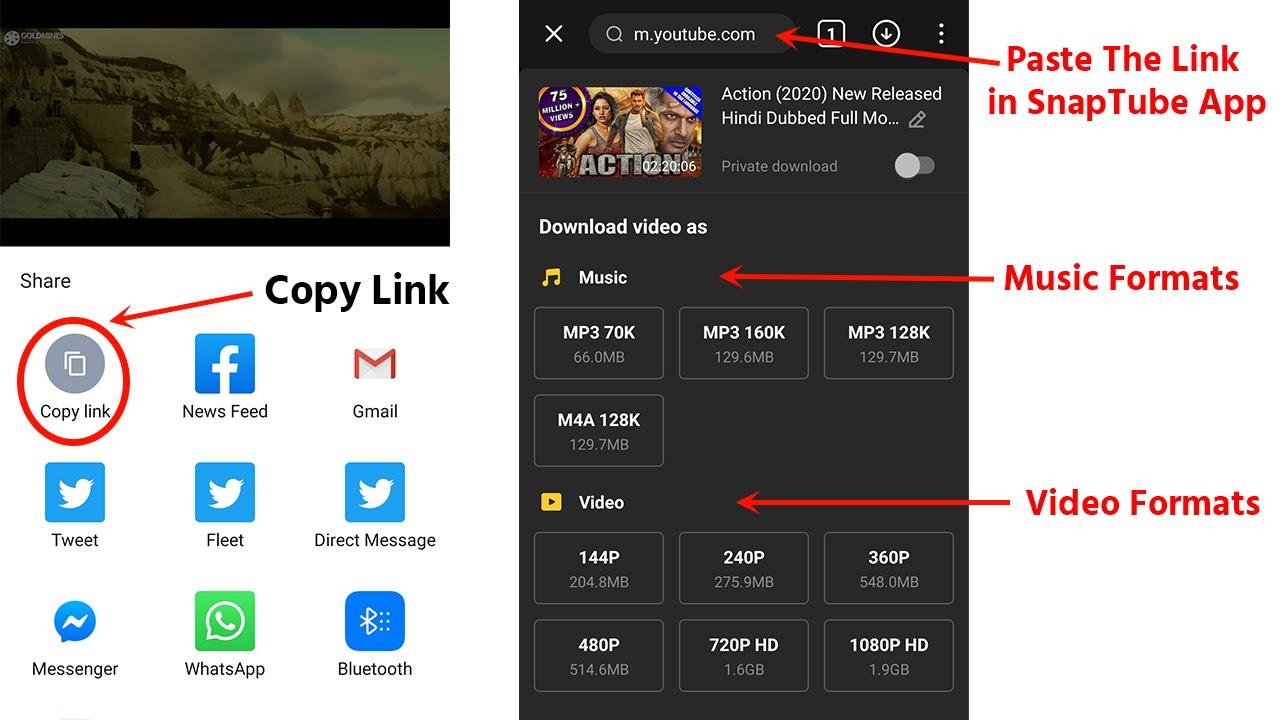Viewport: 1280px width, 720px height.
Task: Tap the Copy link icon
Action: 75,364
